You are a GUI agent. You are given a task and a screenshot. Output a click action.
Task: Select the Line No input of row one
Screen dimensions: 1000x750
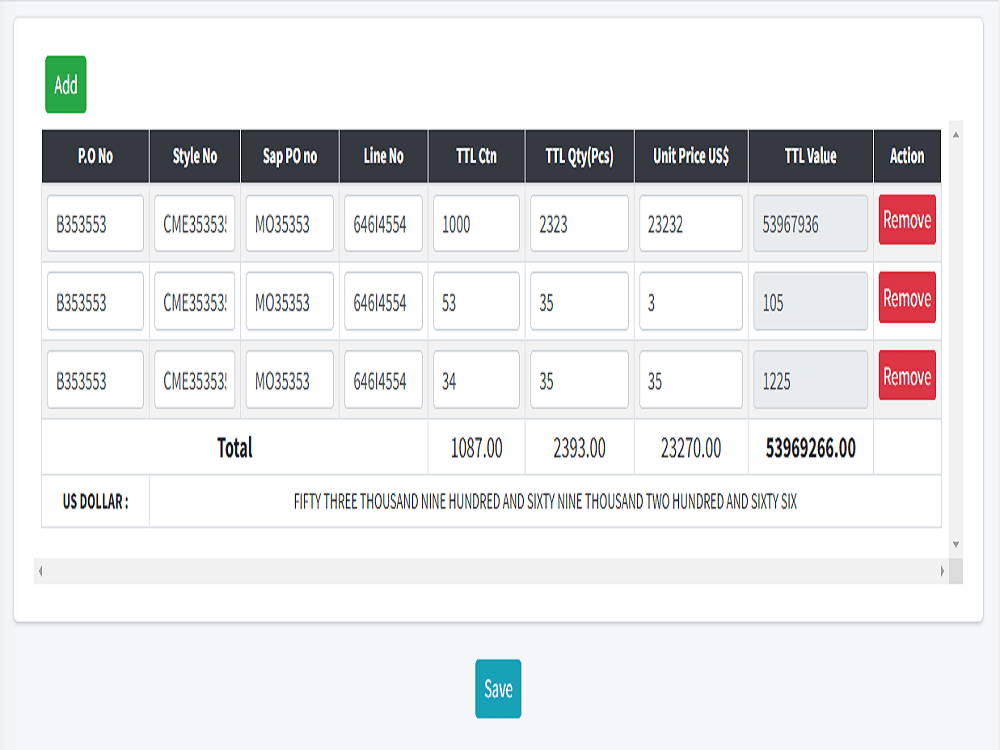click(383, 222)
